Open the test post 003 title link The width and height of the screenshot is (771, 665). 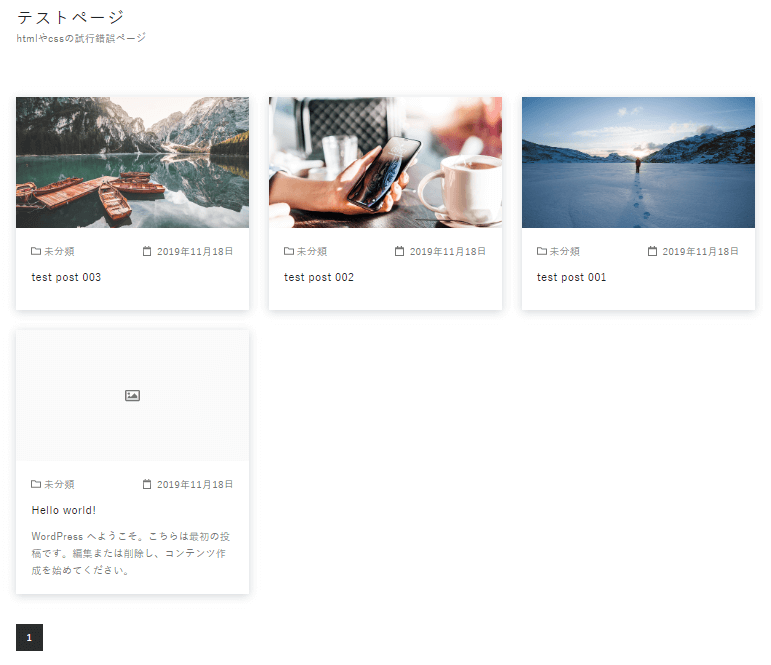[66, 277]
